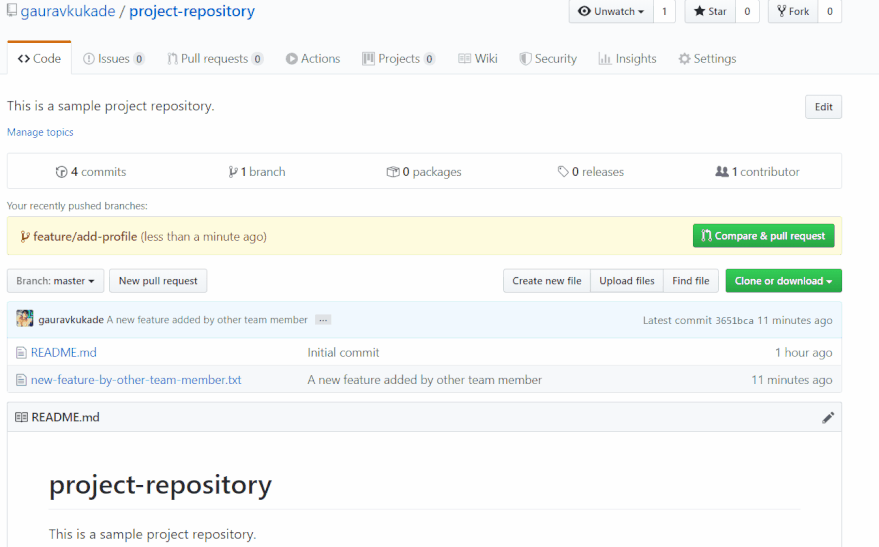Click the contributors people icon
879x547 pixels.
[722, 171]
